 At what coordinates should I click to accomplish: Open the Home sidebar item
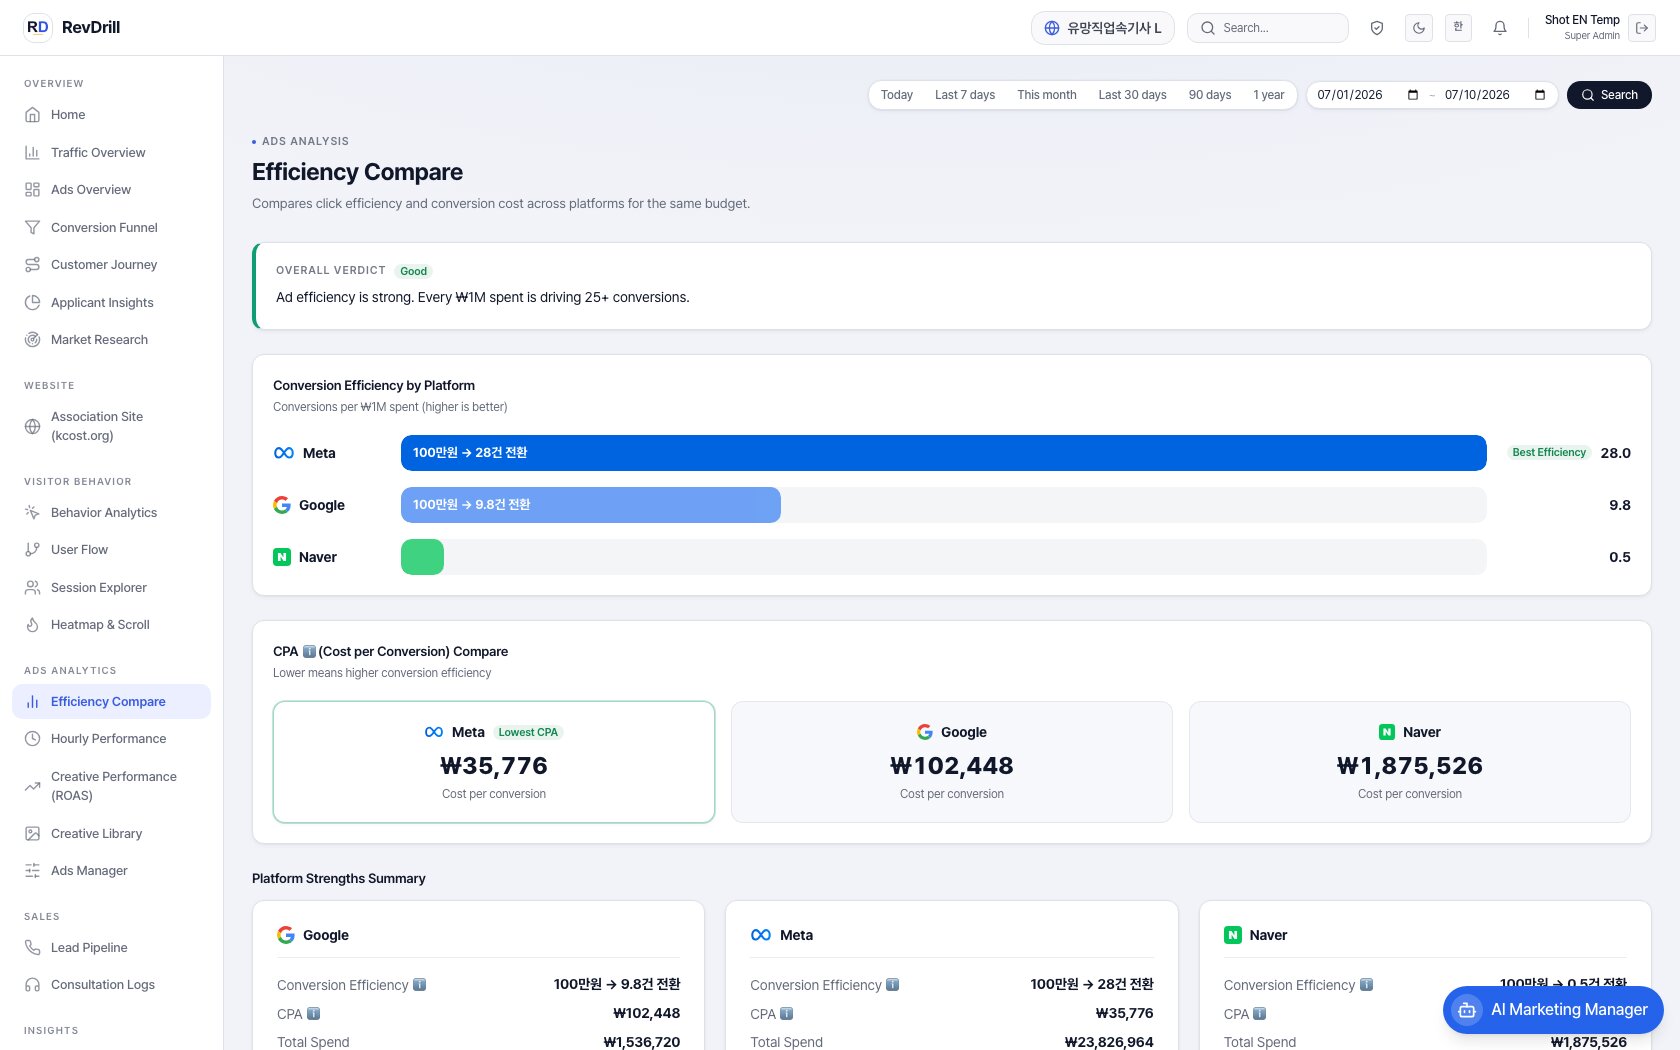[111, 115]
